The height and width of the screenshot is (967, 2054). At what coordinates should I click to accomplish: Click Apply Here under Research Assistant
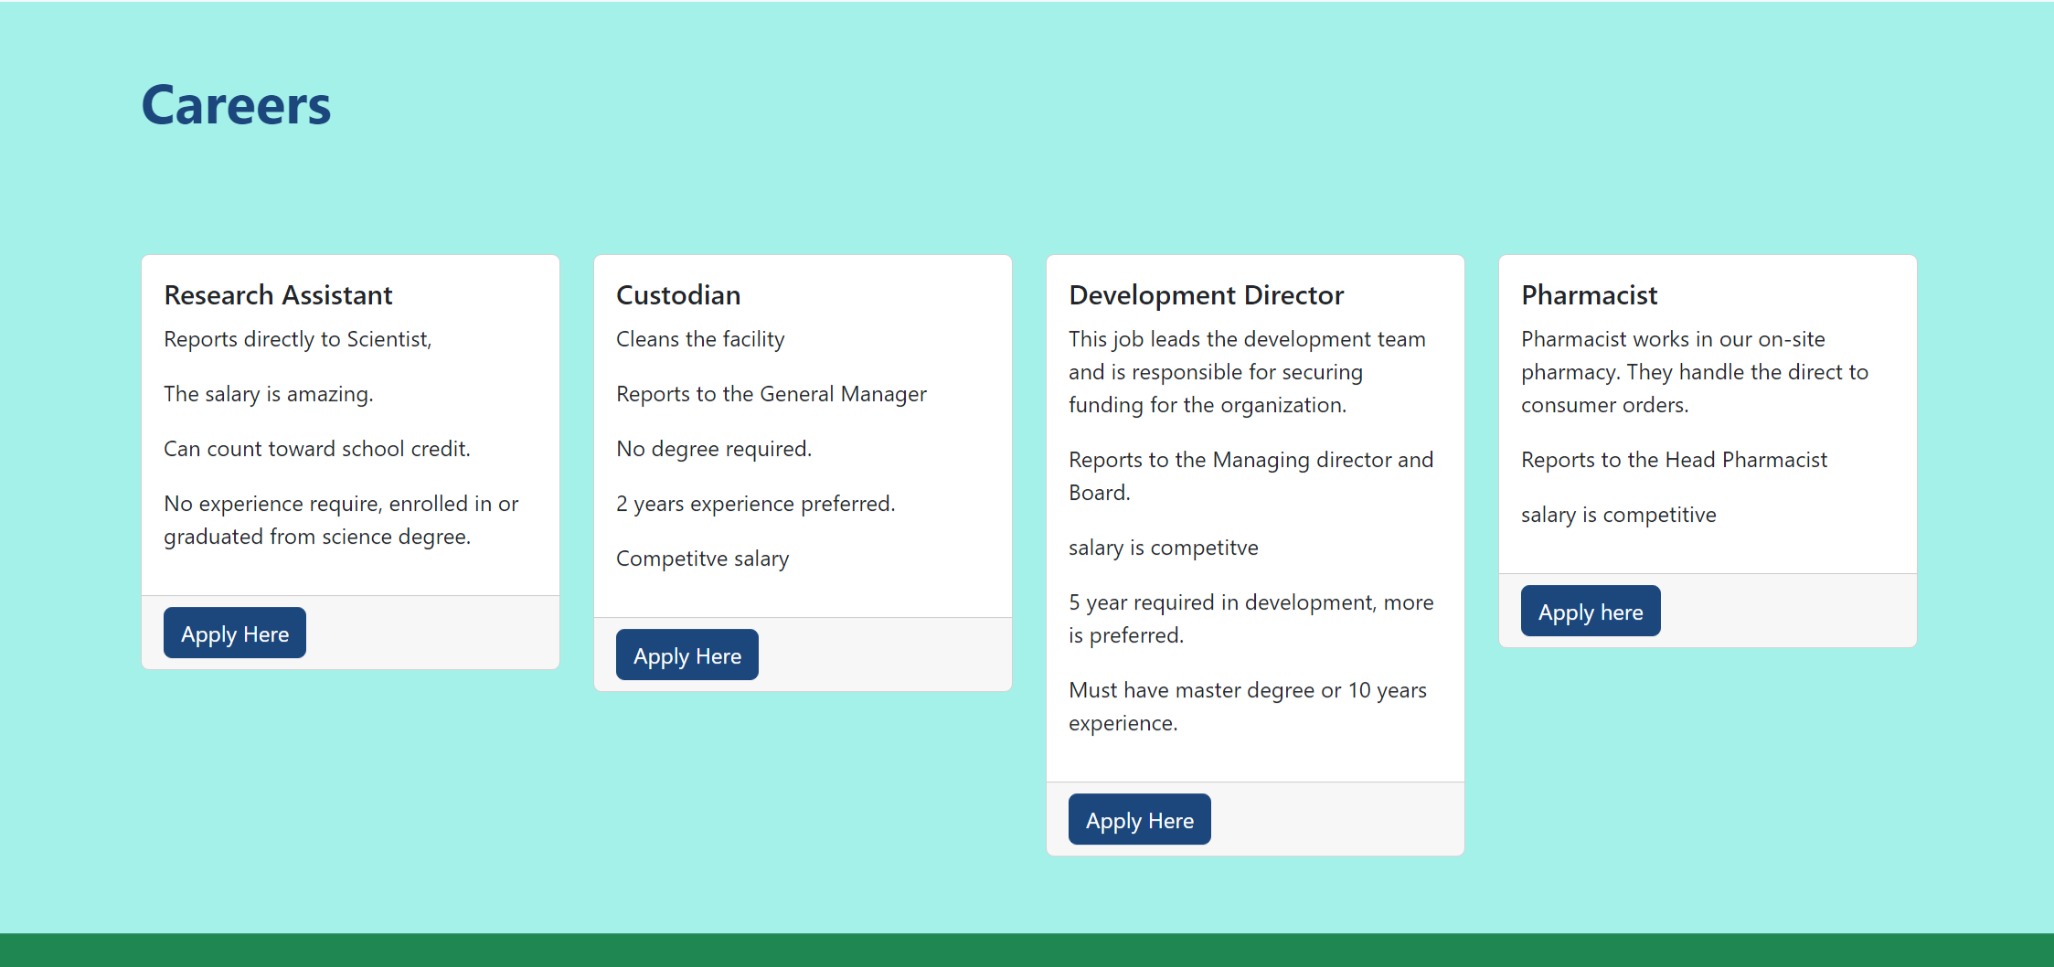(x=234, y=633)
